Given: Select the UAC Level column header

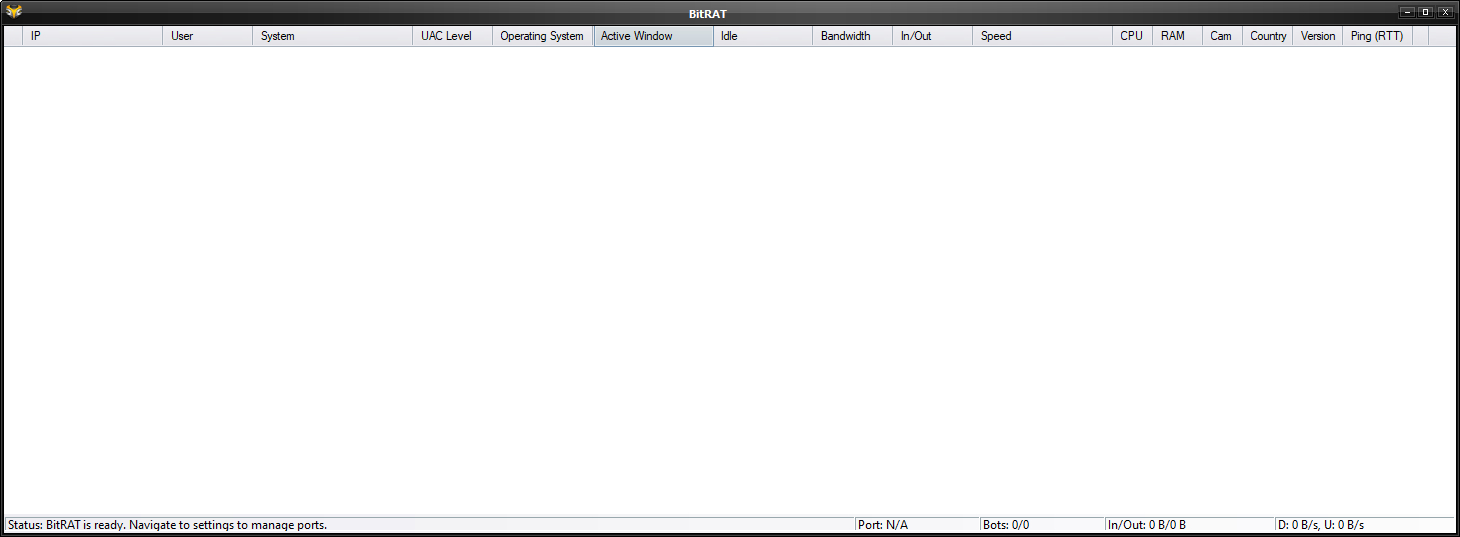Looking at the screenshot, I should (x=452, y=36).
